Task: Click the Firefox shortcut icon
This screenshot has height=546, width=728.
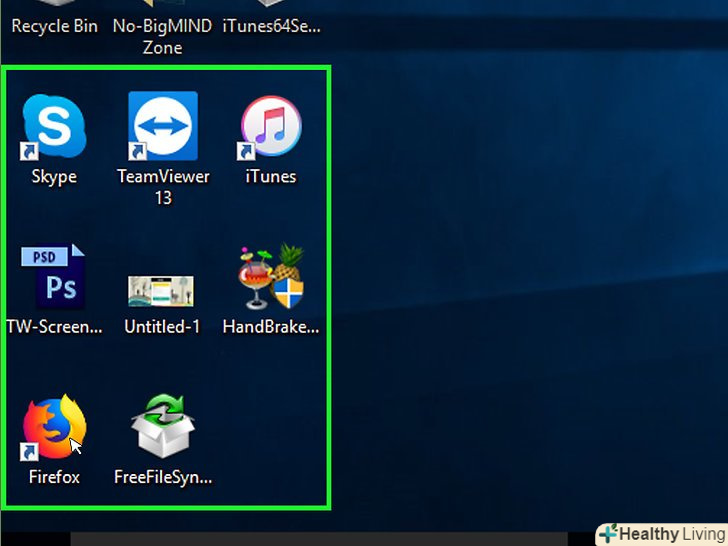Action: [x=54, y=427]
